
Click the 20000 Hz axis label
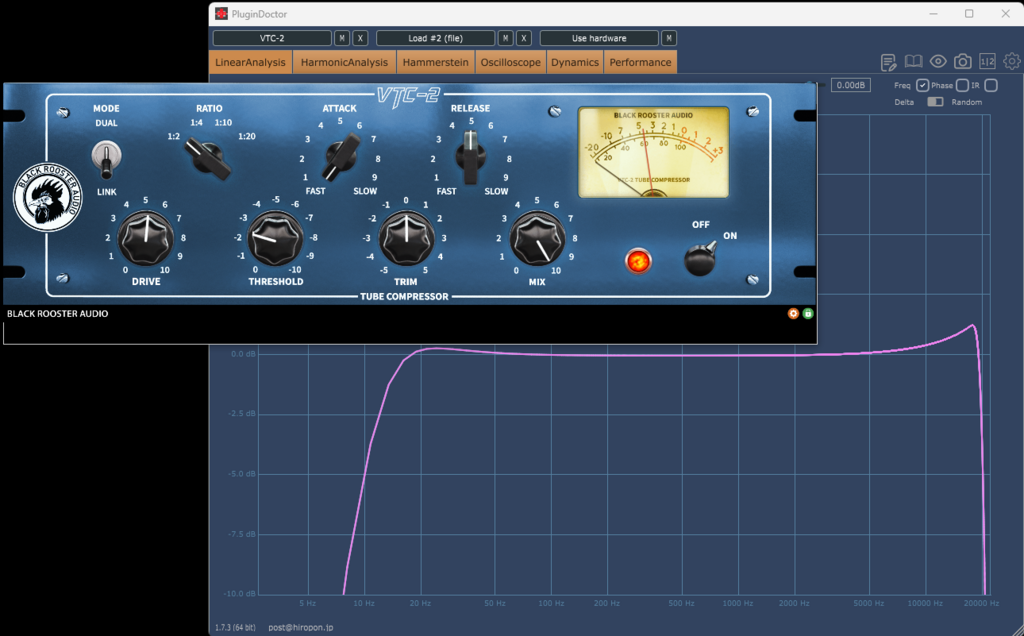click(981, 603)
